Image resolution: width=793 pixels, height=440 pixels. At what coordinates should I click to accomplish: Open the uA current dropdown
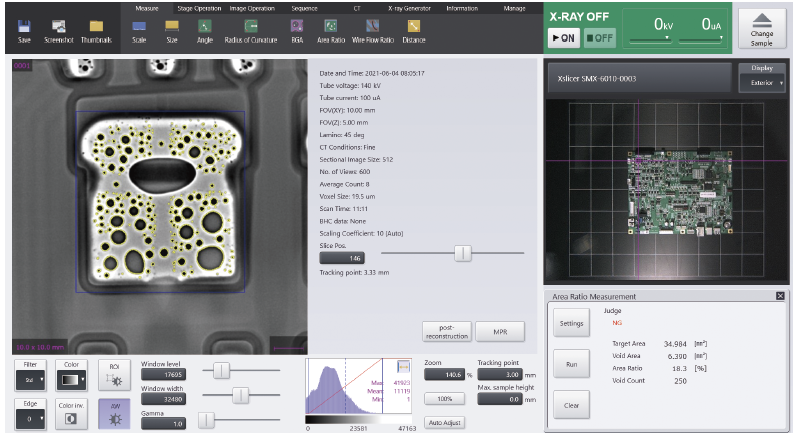[721, 38]
